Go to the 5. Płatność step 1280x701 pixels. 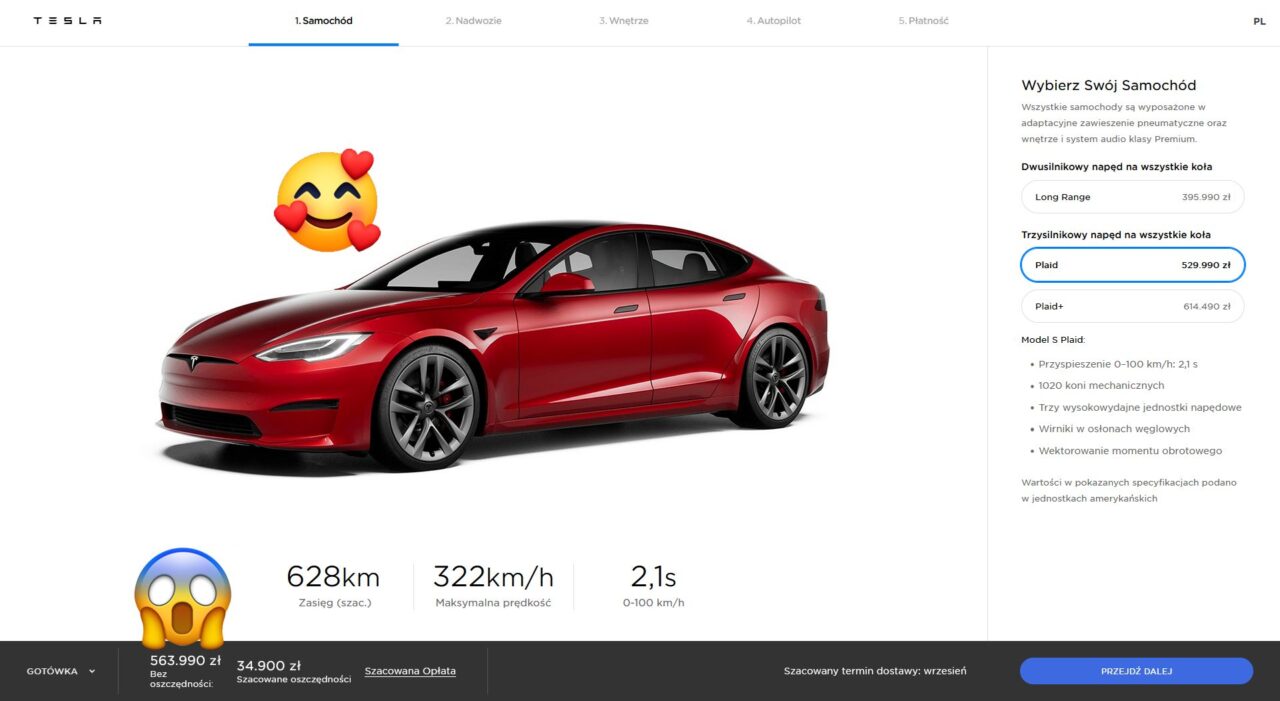pos(923,21)
